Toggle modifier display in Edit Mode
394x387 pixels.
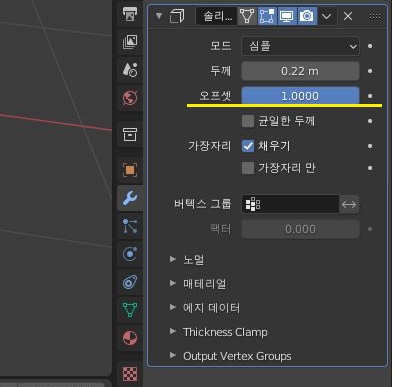pos(267,16)
